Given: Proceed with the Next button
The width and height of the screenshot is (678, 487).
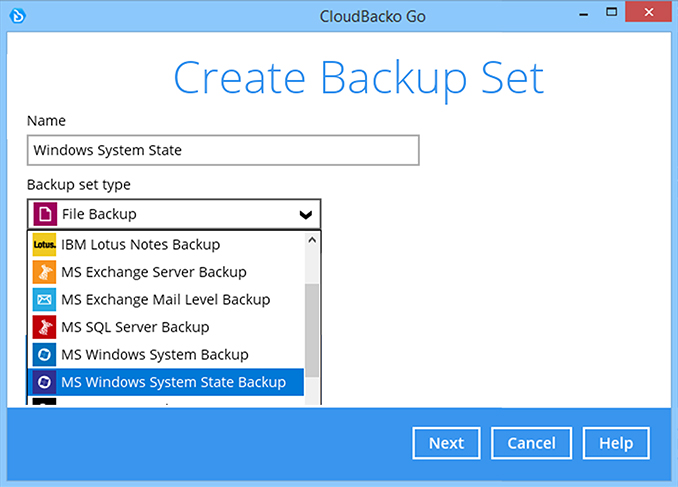Looking at the screenshot, I should (446, 443).
